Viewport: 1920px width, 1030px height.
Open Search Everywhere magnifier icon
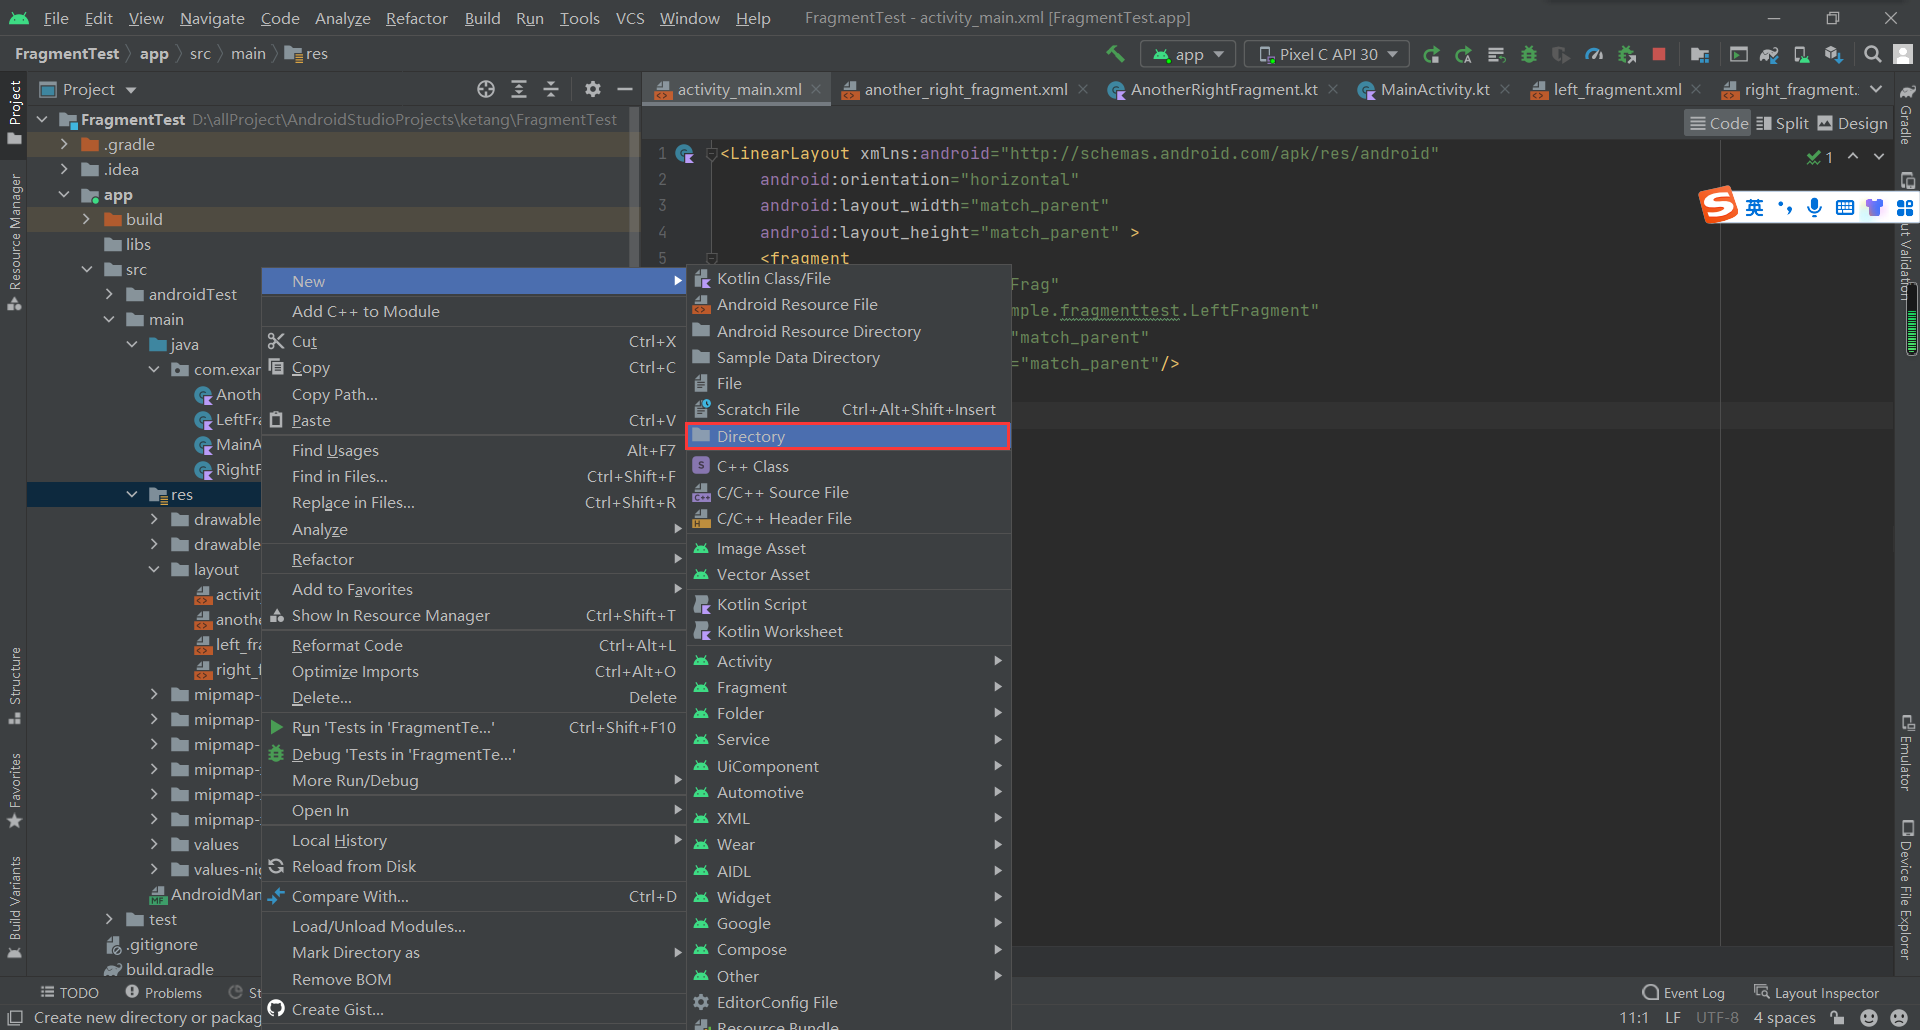coord(1872,54)
